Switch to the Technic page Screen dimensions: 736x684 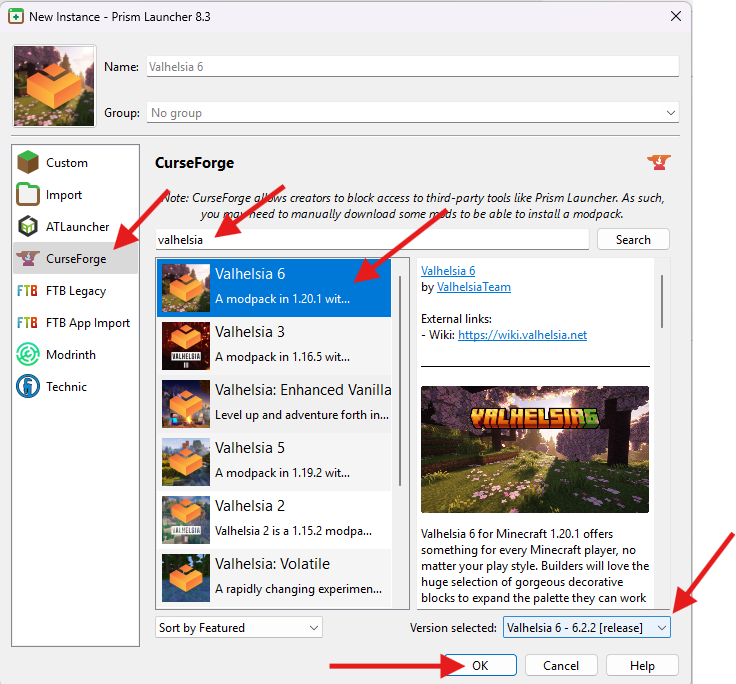click(x=75, y=386)
